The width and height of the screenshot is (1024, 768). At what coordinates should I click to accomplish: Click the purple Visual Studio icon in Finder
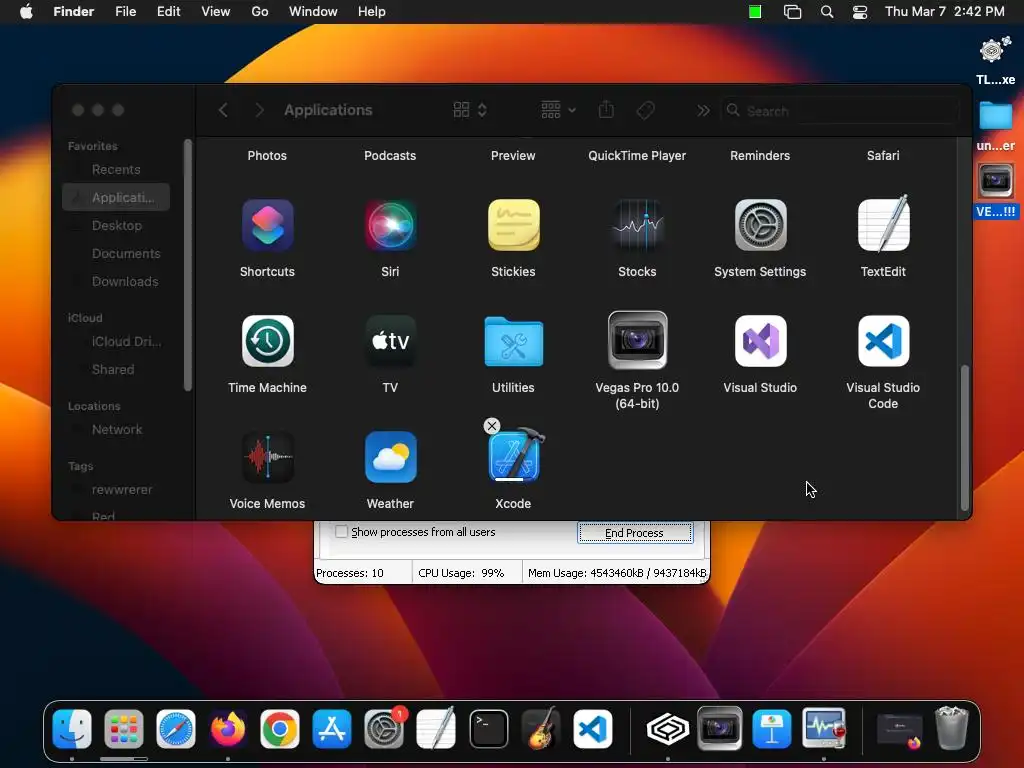(760, 341)
